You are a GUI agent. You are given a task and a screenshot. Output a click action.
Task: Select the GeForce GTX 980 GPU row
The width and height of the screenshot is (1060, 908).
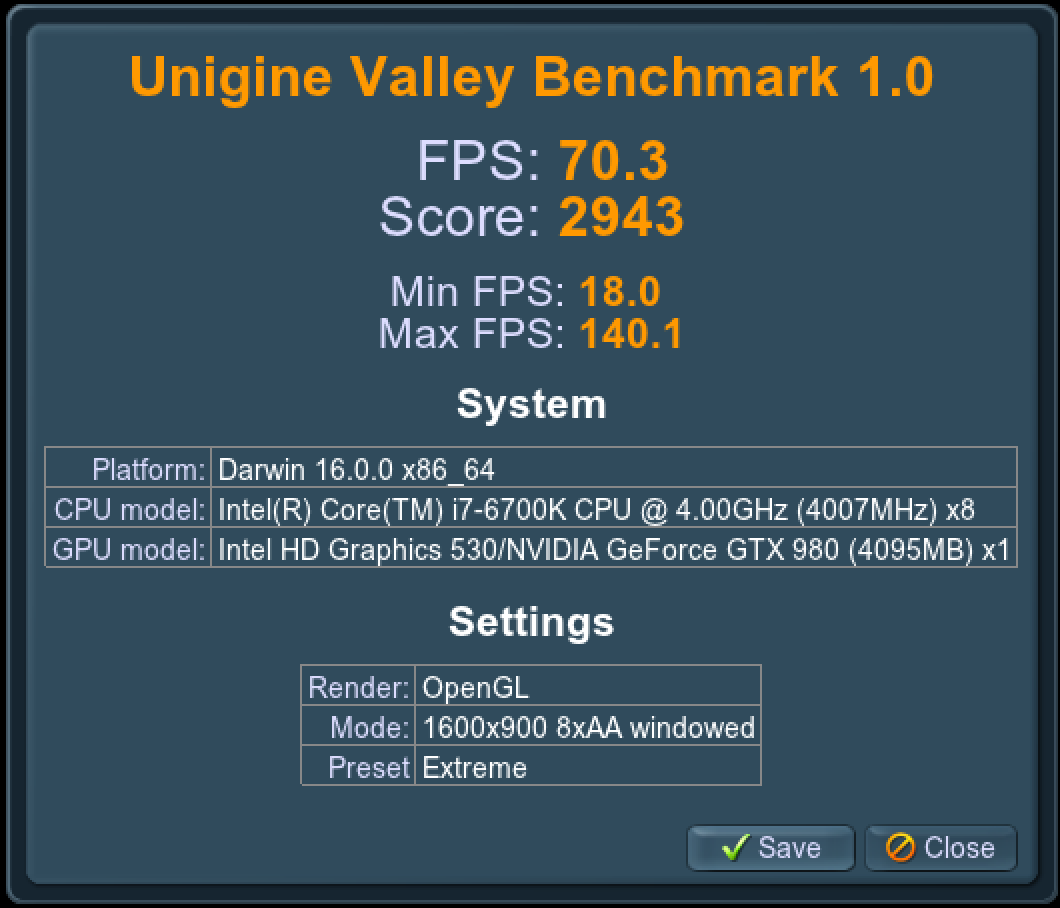point(531,548)
